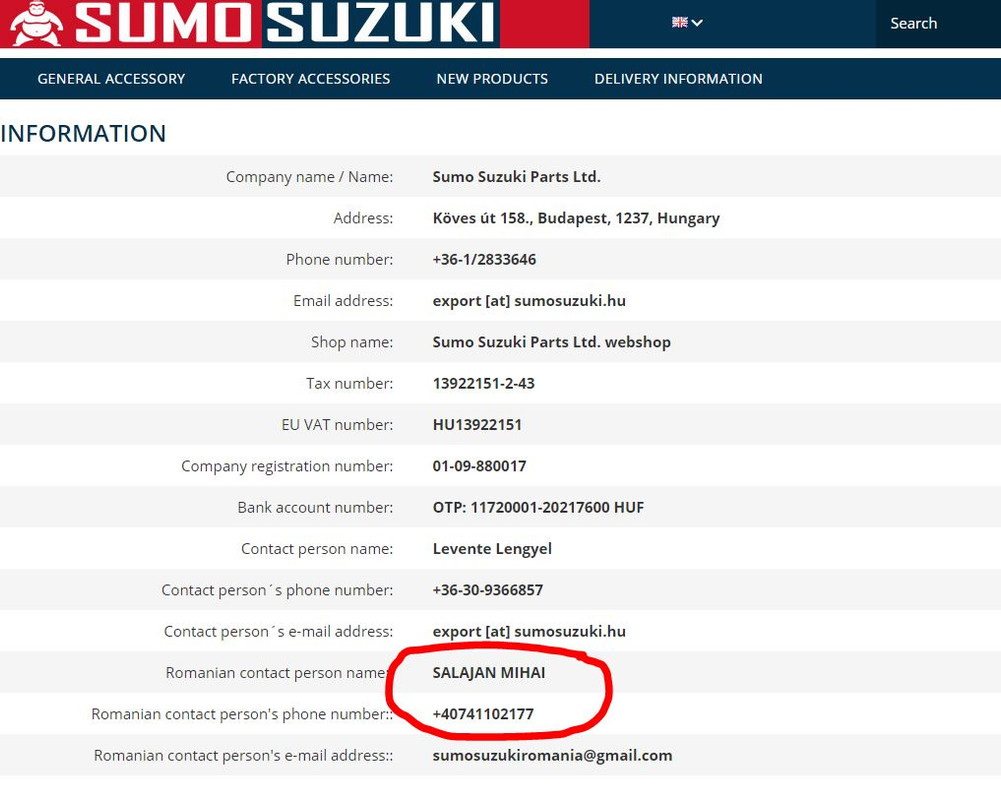The image size is (1001, 800).
Task: Select company registration number 01-09-880017
Action: click(x=479, y=466)
